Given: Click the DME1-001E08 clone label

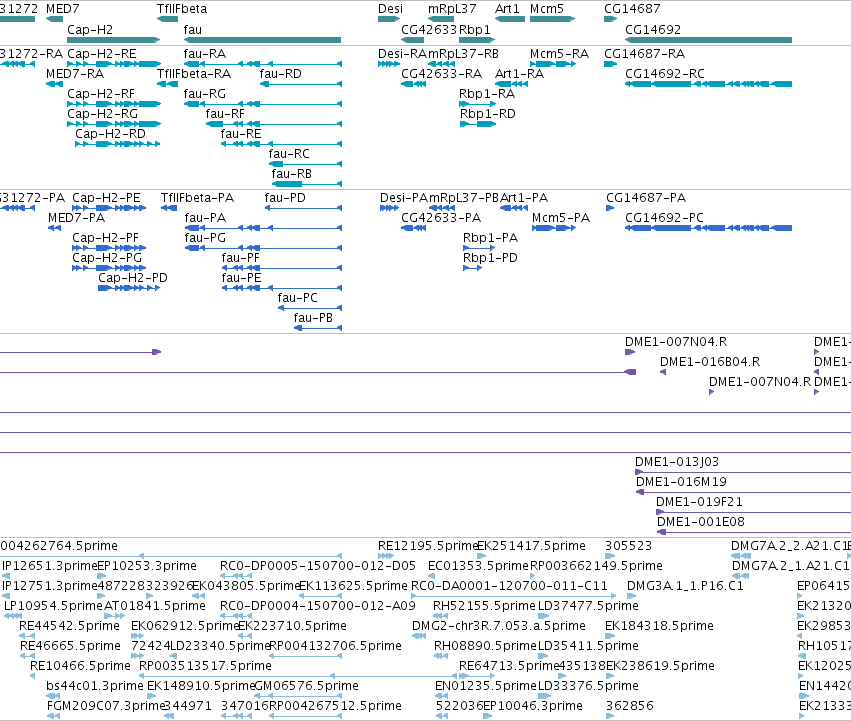Looking at the screenshot, I should 701,522.
